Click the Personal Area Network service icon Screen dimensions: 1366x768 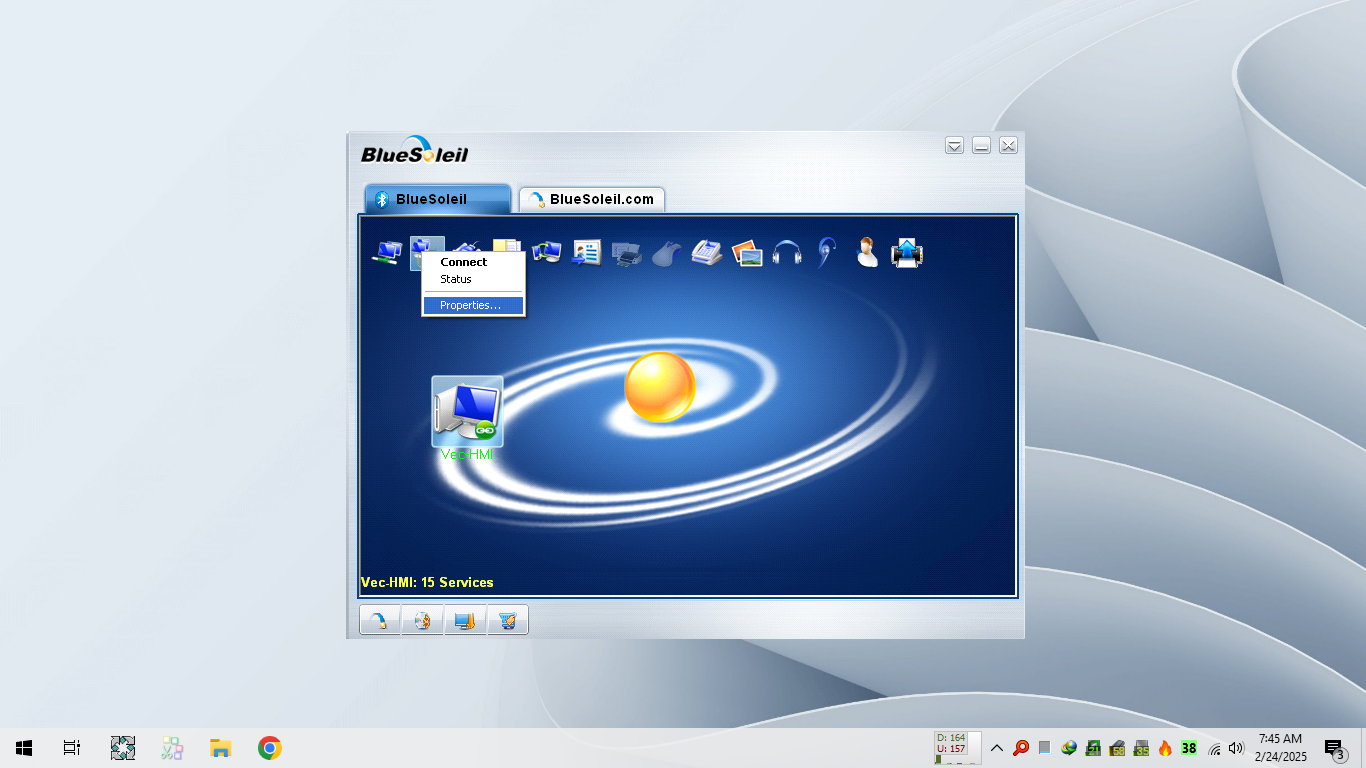tap(386, 252)
